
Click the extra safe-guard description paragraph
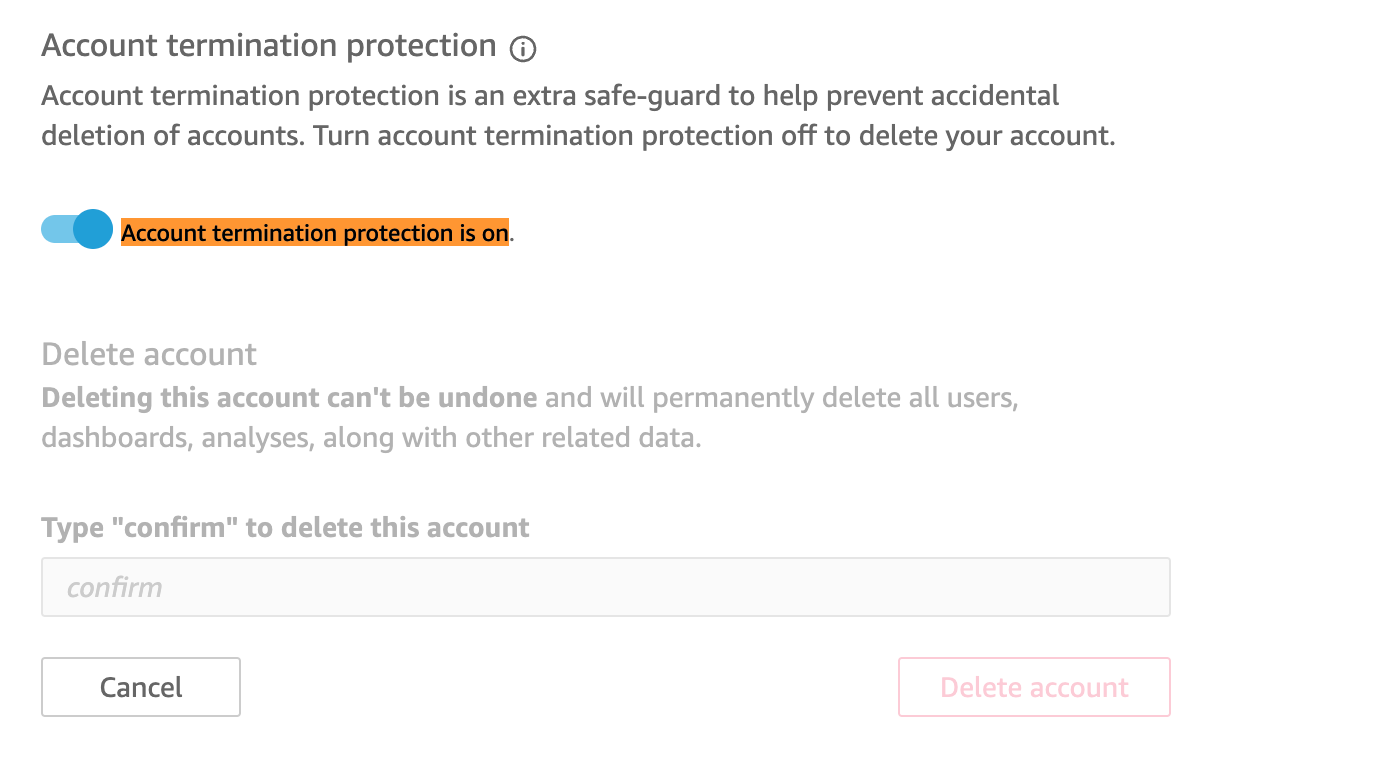click(578, 116)
